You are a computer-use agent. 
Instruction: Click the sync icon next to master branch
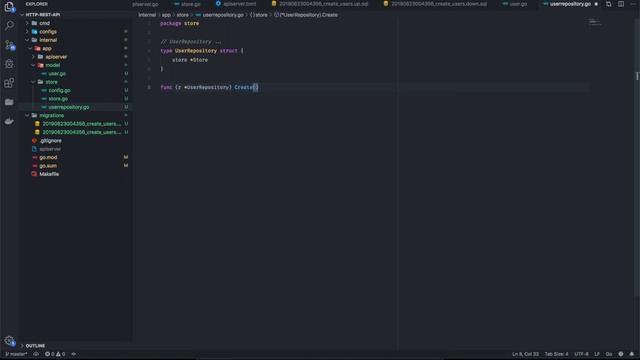click(x=36, y=354)
